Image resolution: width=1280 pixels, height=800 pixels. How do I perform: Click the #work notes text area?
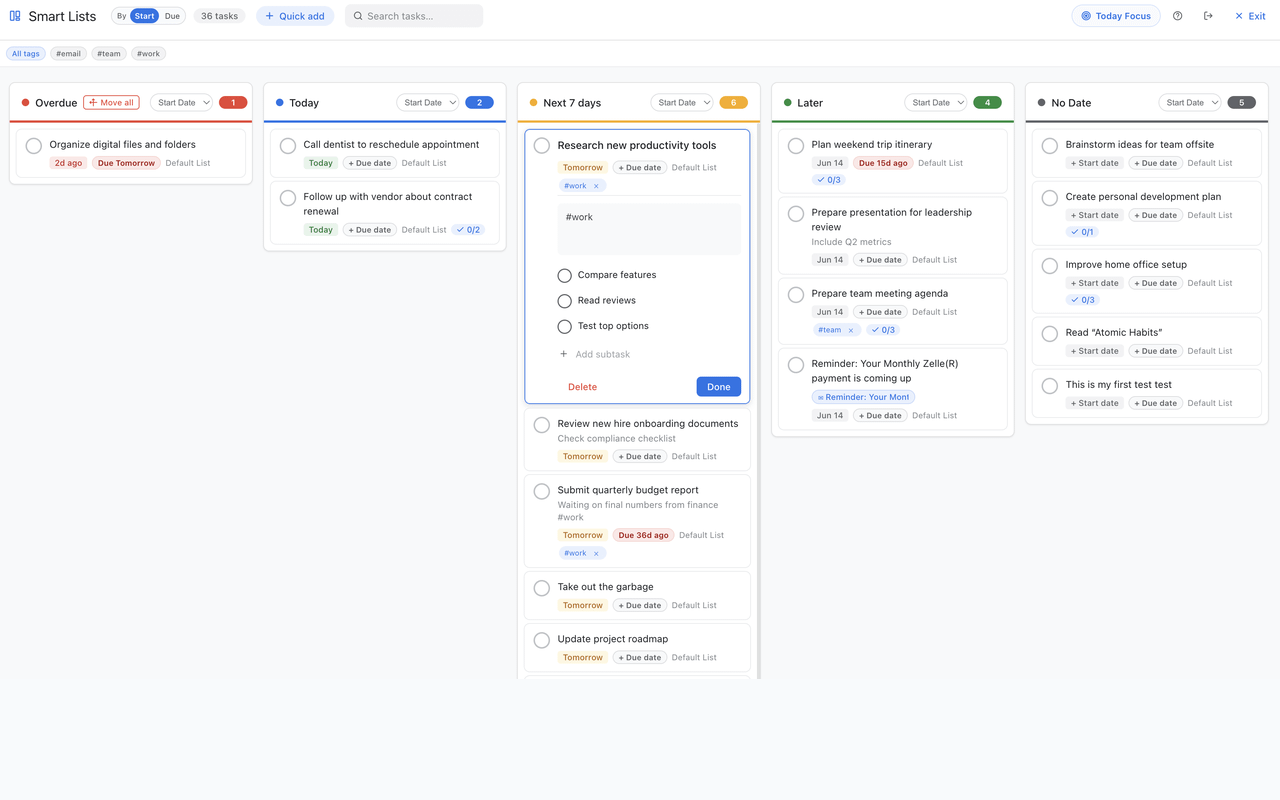pos(649,229)
